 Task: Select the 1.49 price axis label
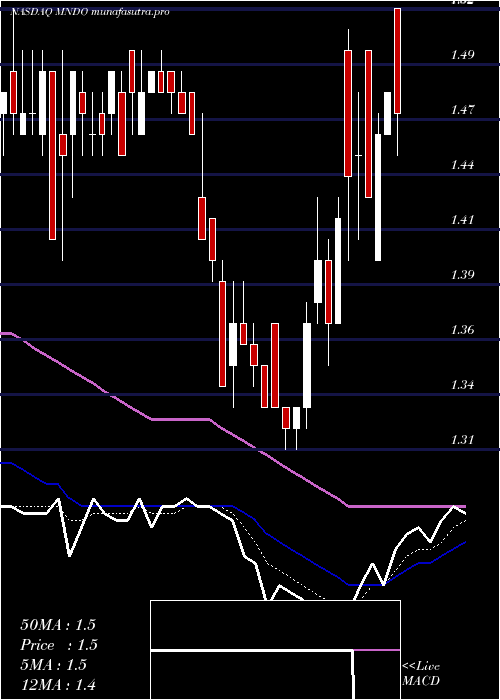click(x=462, y=55)
